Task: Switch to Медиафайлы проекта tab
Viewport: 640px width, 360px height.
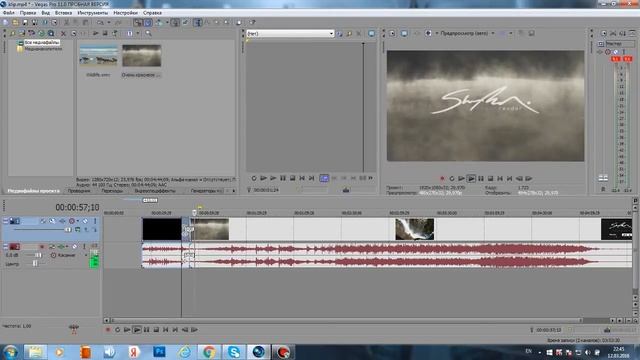Action: click(33, 191)
